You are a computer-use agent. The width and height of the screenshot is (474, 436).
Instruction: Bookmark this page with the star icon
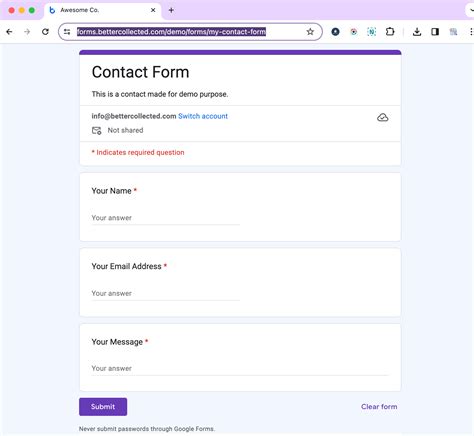(310, 32)
